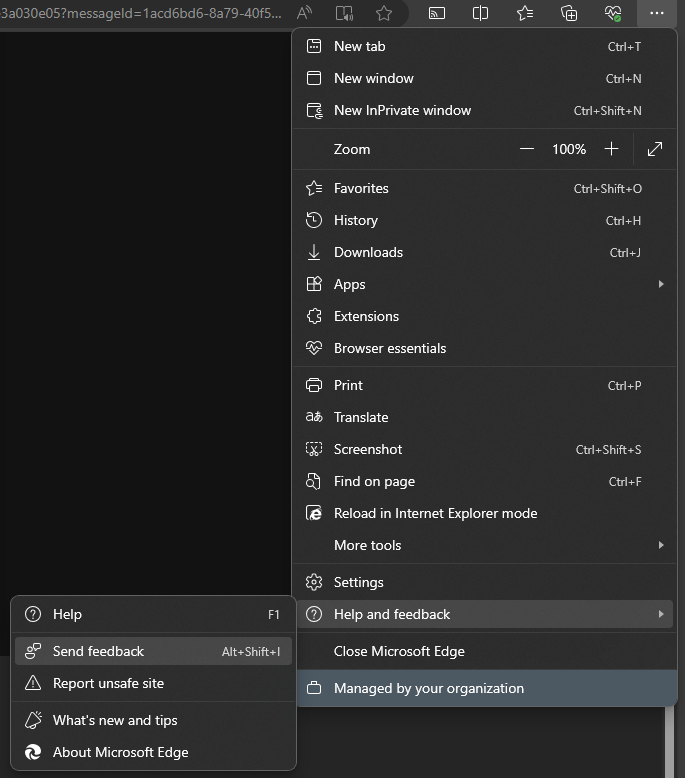Click Managed by your organization
The image size is (685, 778).
point(487,688)
